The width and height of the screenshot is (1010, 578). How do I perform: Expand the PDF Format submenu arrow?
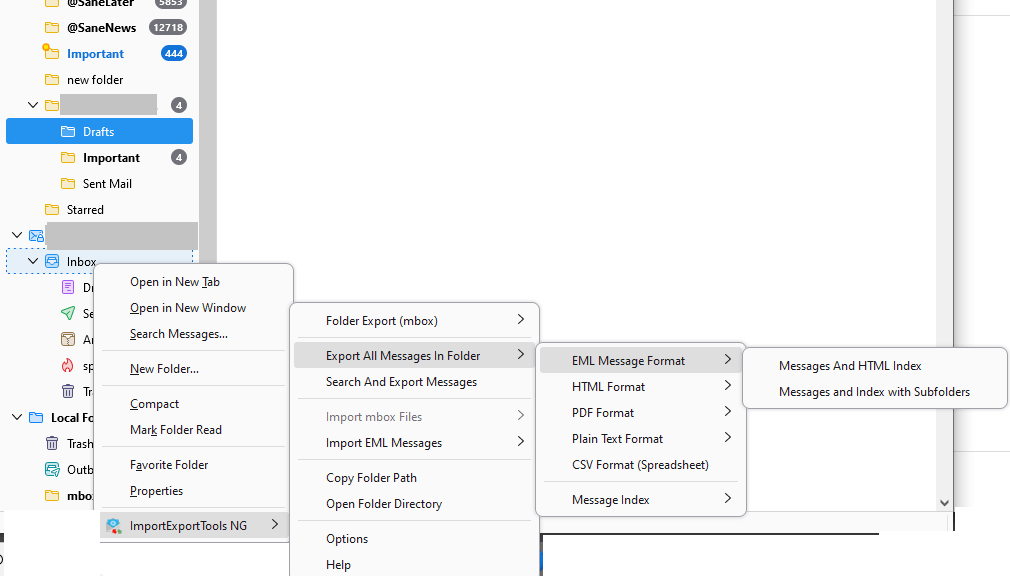(x=727, y=411)
